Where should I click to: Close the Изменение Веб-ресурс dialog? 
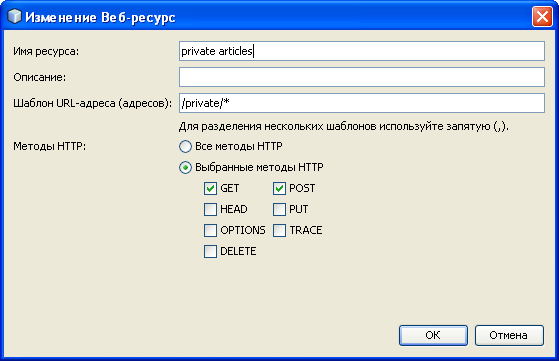(x=542, y=17)
